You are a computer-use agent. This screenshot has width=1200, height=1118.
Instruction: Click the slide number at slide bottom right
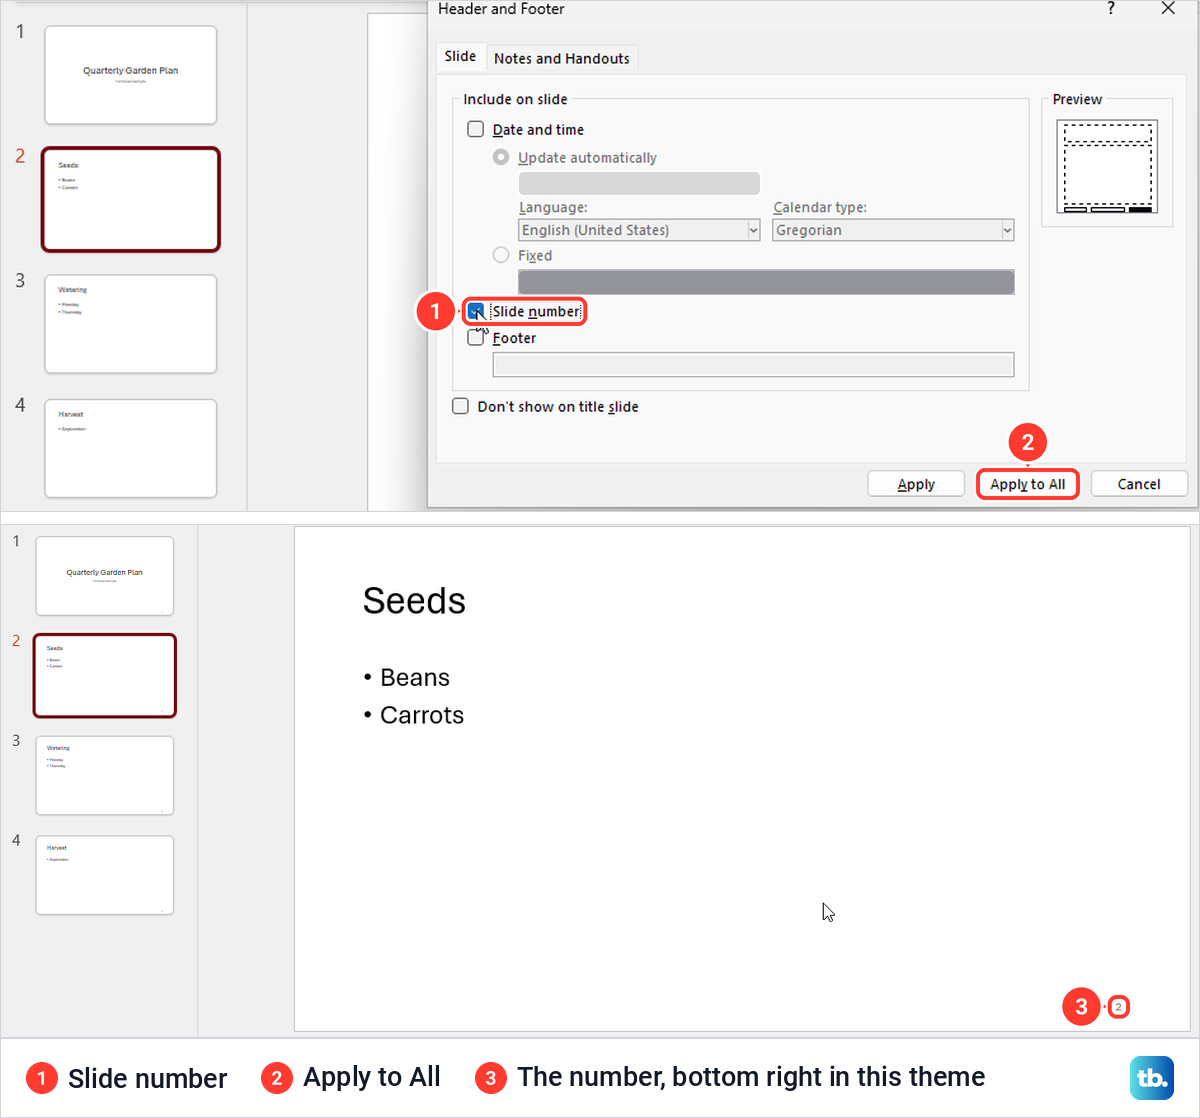coord(1119,1007)
